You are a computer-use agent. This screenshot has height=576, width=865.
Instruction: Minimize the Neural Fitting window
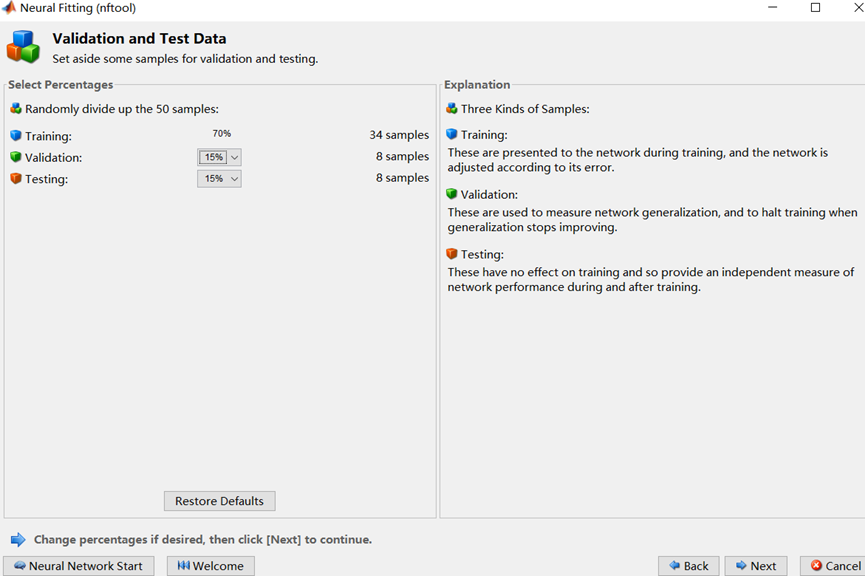coord(772,8)
